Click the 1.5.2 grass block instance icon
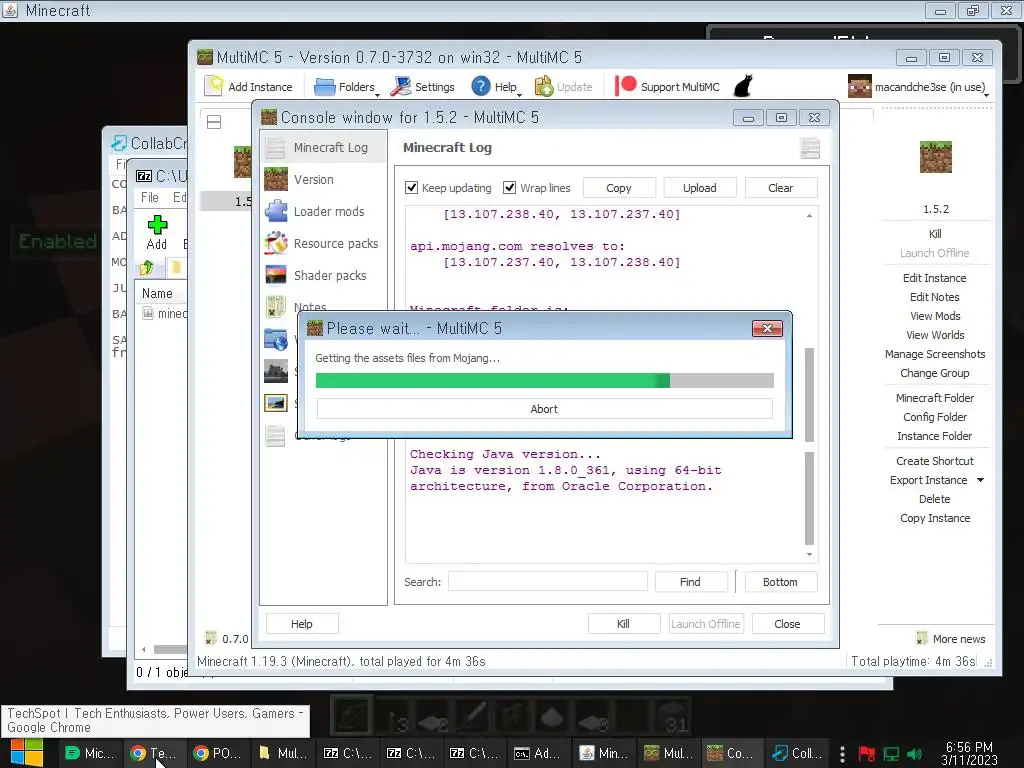1024x768 pixels. pyautogui.click(x=935, y=157)
